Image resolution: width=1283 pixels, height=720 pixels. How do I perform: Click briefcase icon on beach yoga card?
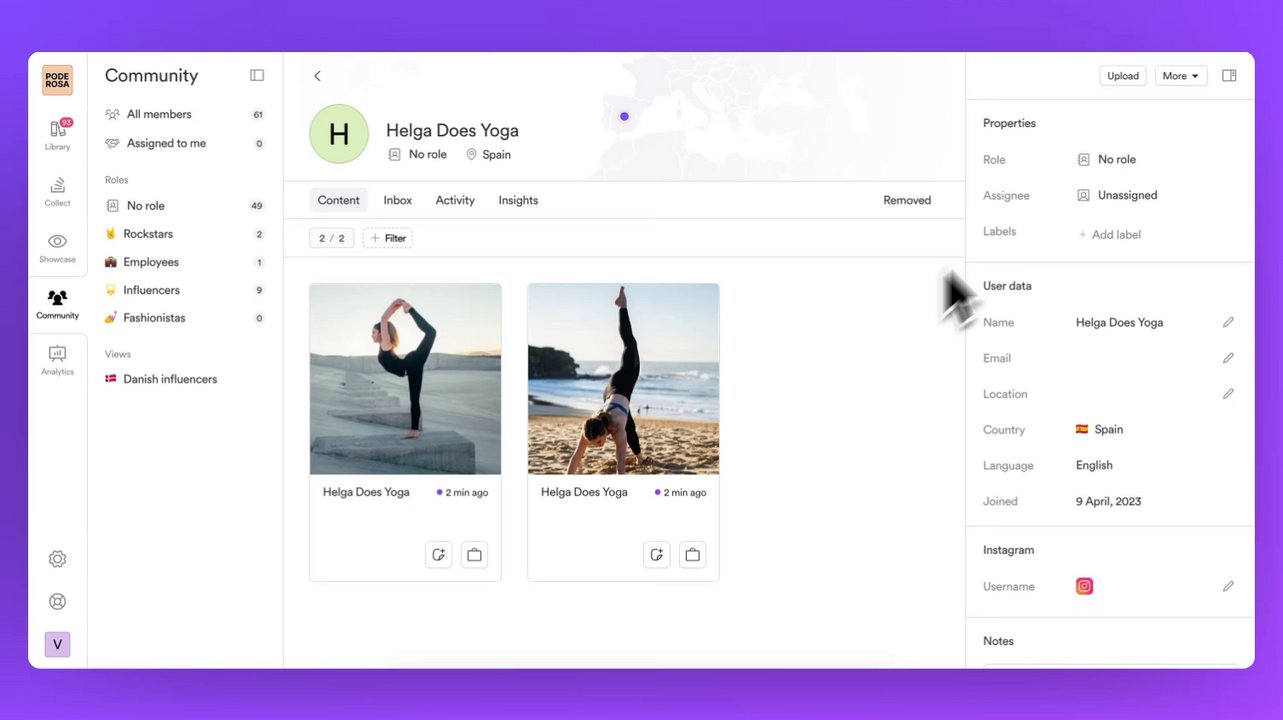coord(692,554)
